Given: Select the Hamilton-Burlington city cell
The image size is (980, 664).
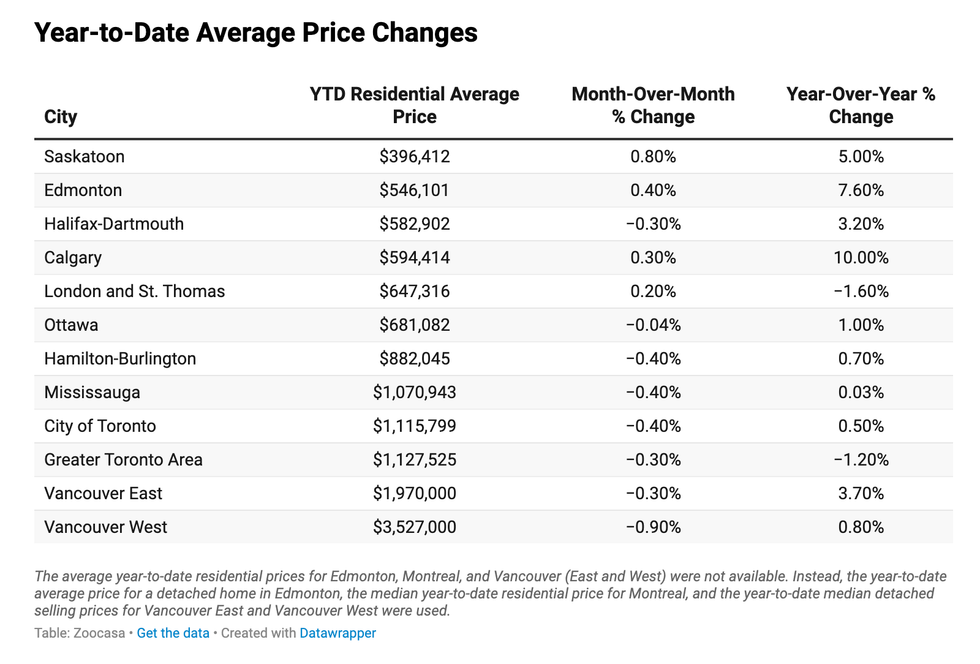Looking at the screenshot, I should [120, 359].
